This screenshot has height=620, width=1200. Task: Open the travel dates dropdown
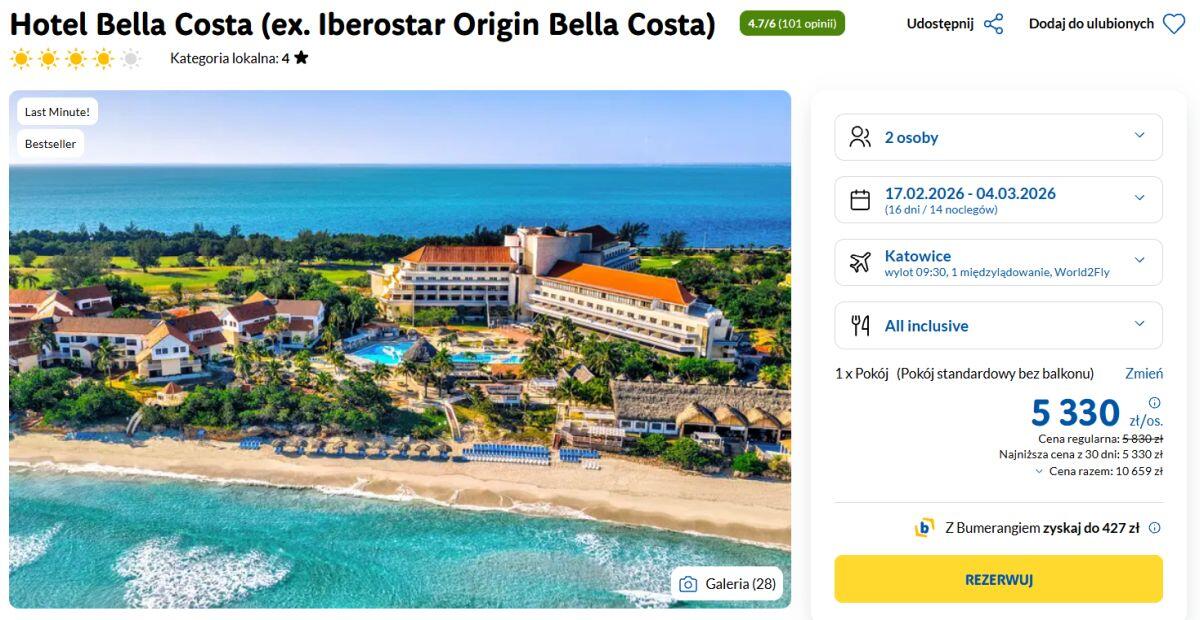(1139, 199)
